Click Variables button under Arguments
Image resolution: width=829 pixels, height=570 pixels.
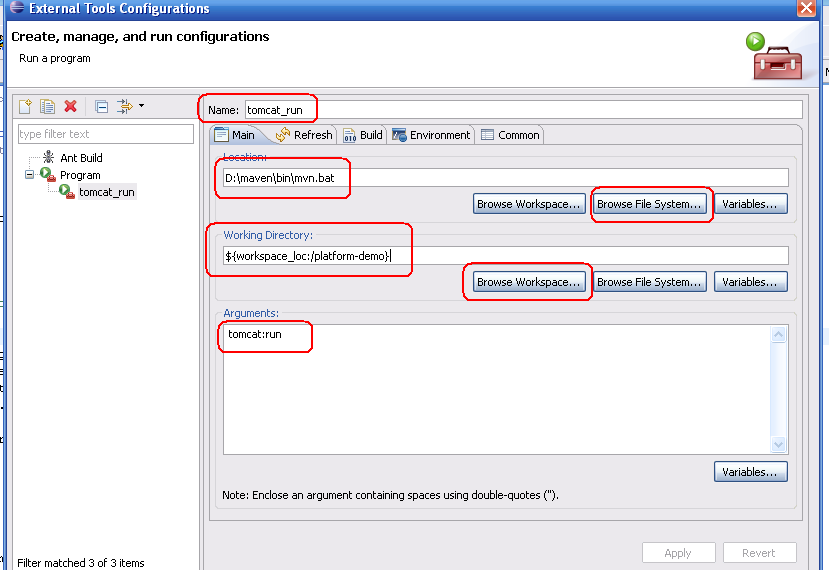click(750, 472)
